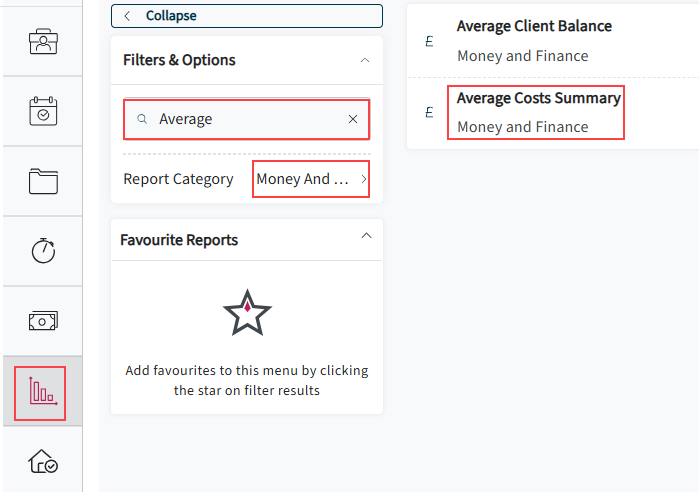The width and height of the screenshot is (699, 492).
Task: Click the Collapse panel button
Action: click(247, 16)
